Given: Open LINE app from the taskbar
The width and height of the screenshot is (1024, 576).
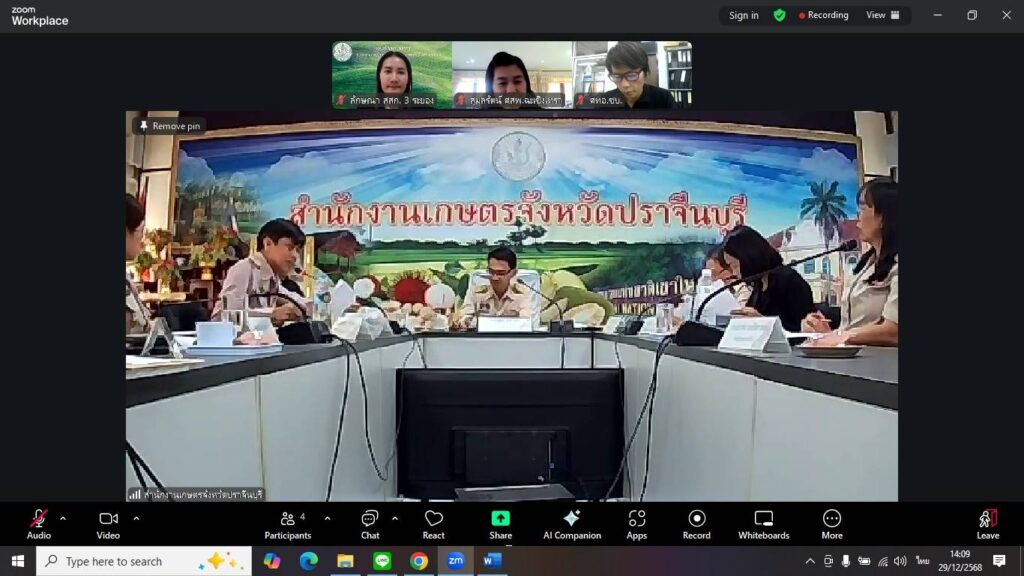Looking at the screenshot, I should pos(381,561).
